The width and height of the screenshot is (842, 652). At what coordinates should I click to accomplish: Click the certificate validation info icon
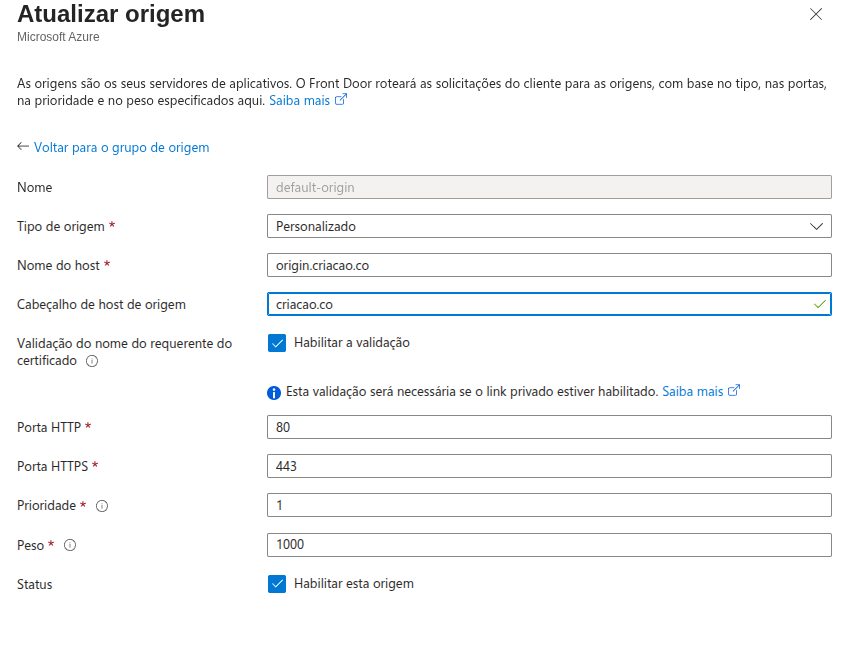[92, 361]
